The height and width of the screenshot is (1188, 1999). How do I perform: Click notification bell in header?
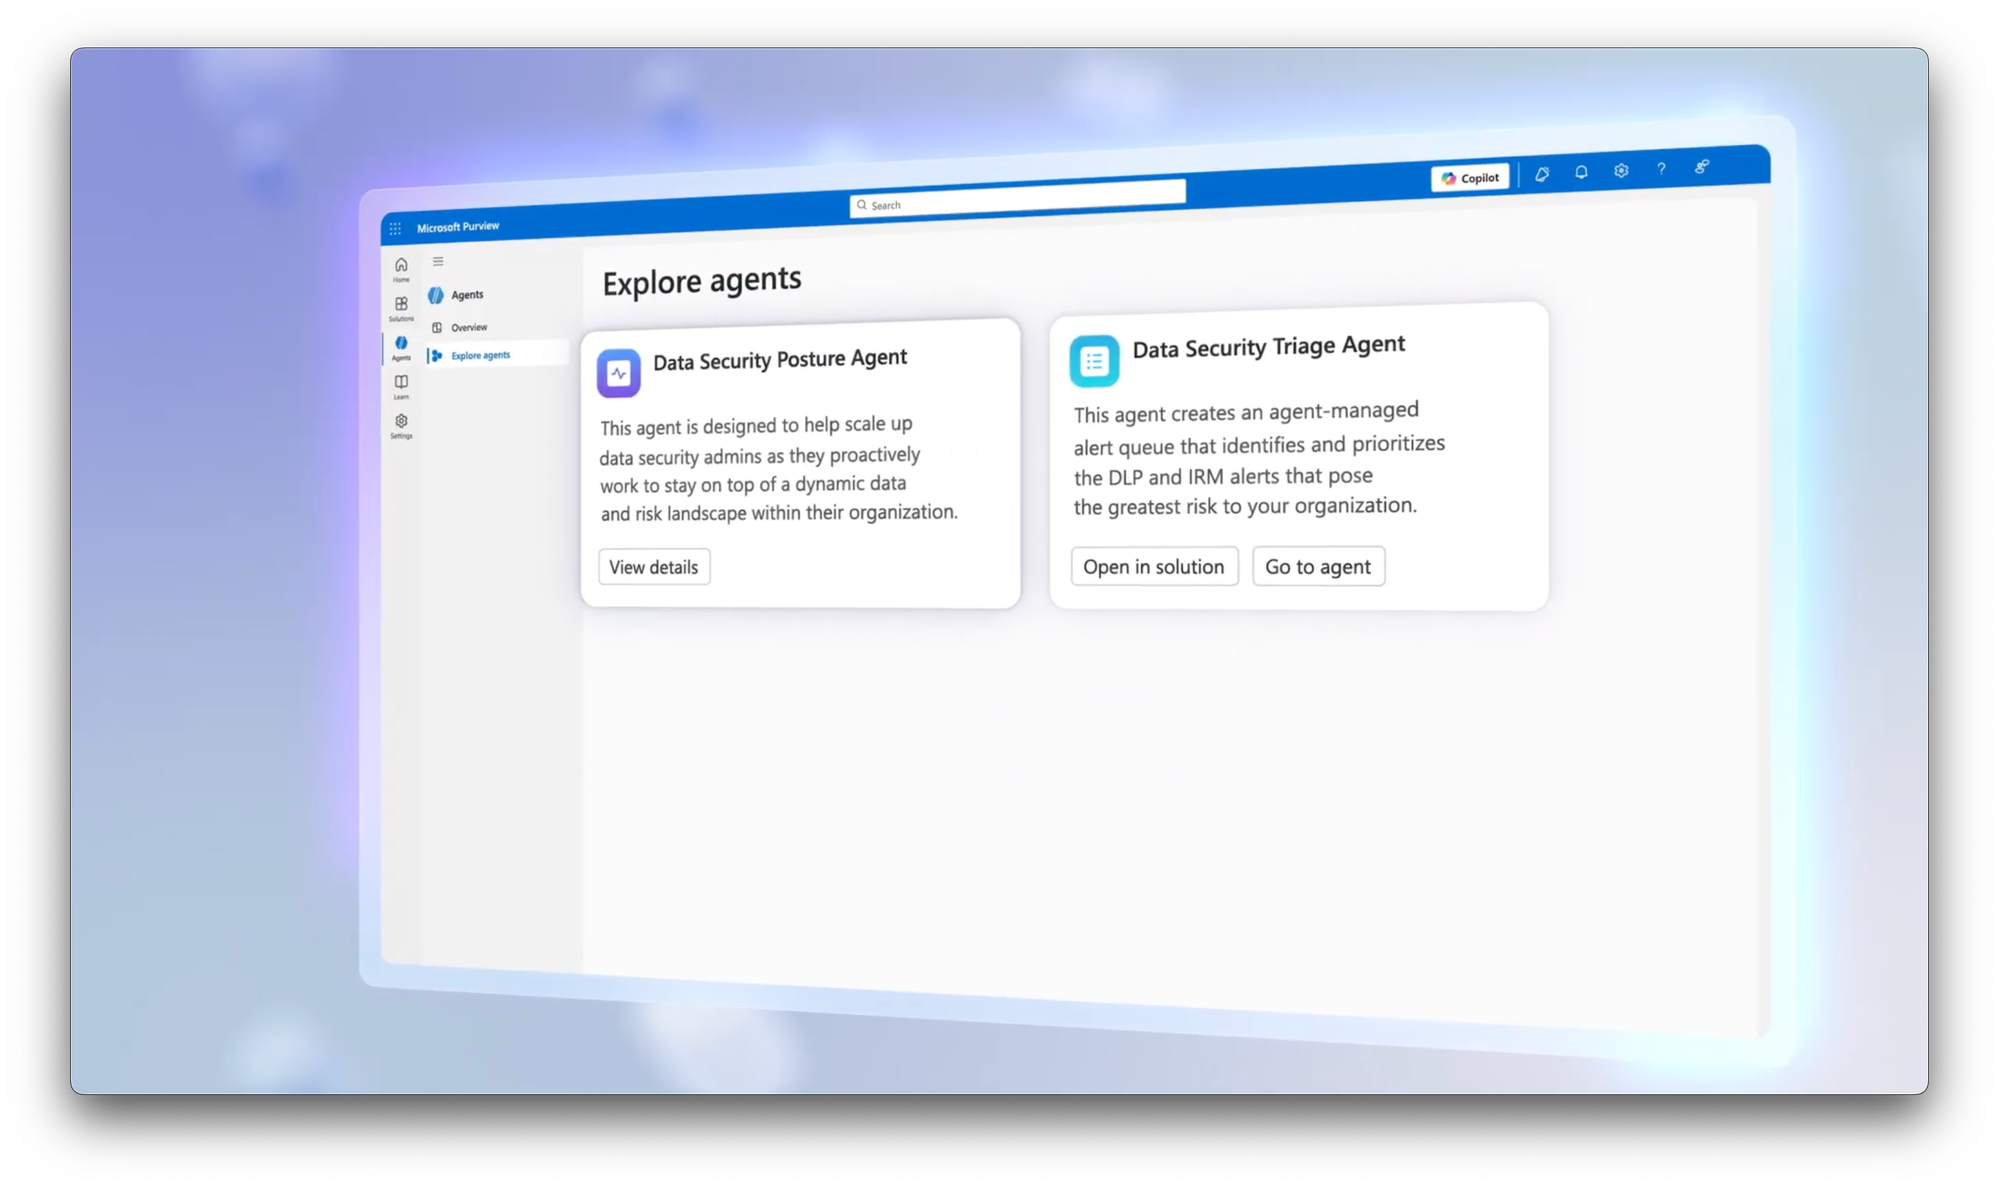[1581, 172]
